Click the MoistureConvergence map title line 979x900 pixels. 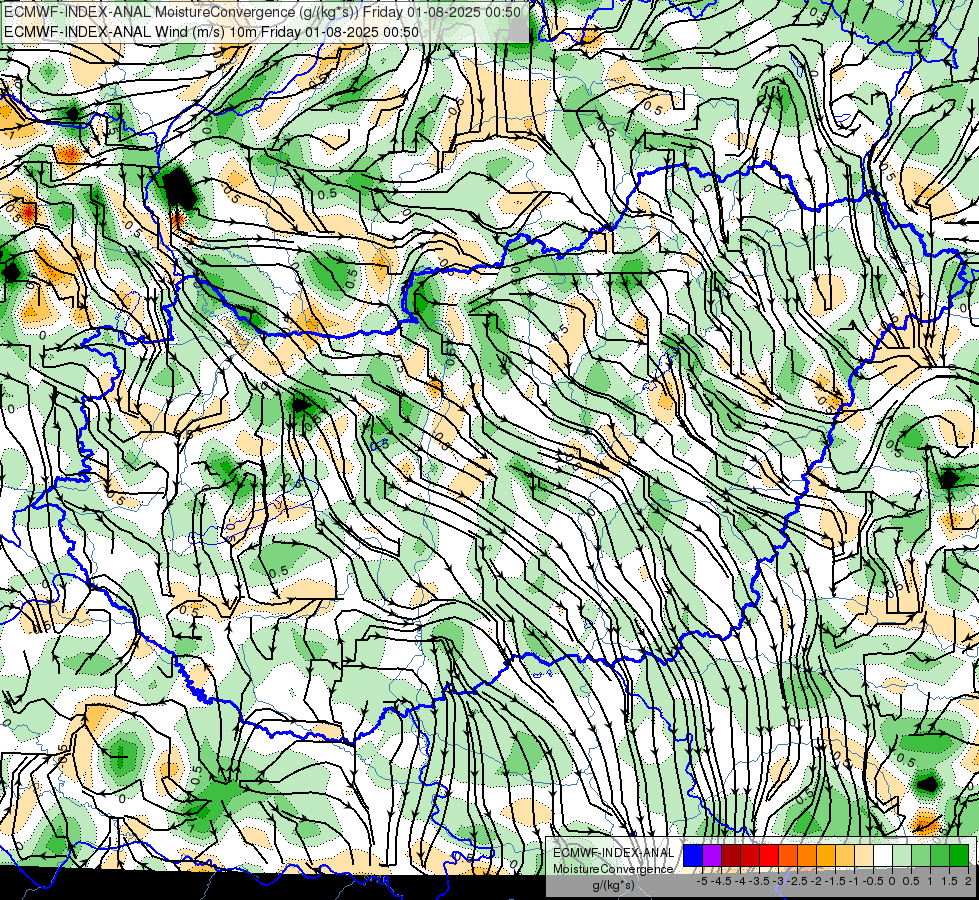tap(261, 12)
